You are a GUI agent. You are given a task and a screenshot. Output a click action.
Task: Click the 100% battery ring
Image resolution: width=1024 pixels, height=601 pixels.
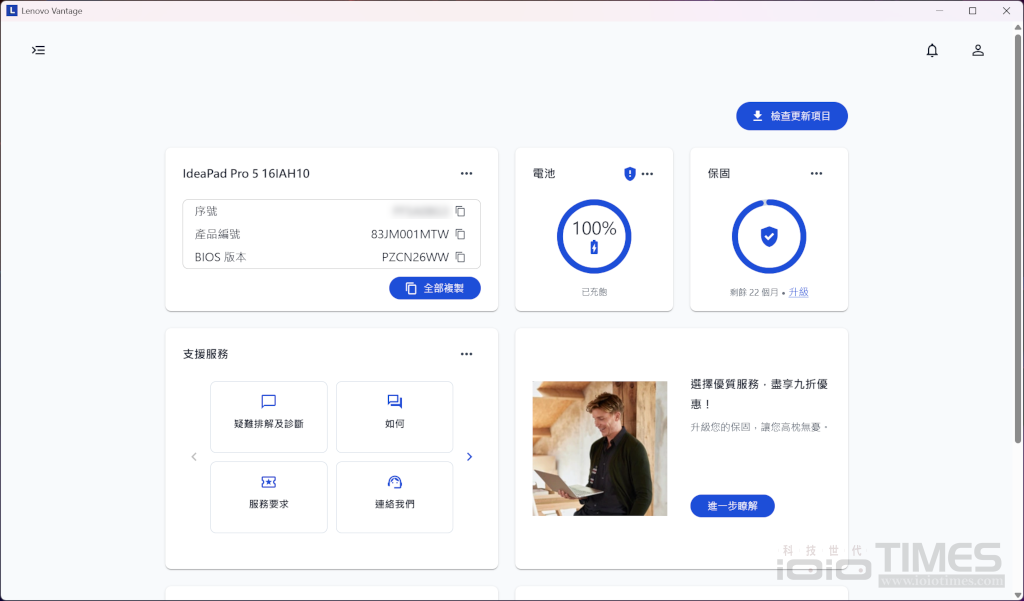point(594,236)
